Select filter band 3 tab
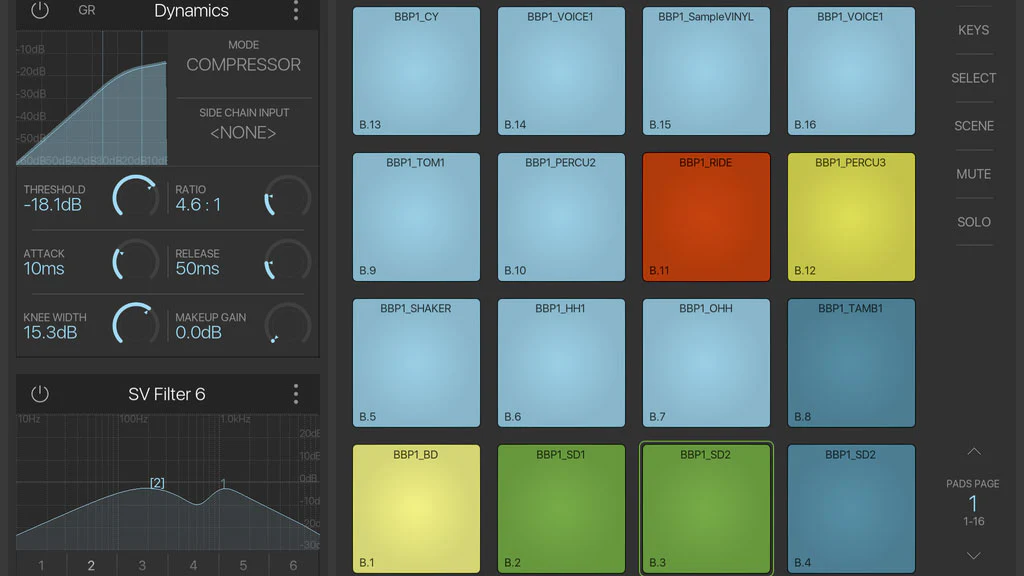Image resolution: width=1024 pixels, height=576 pixels. tap(142, 565)
